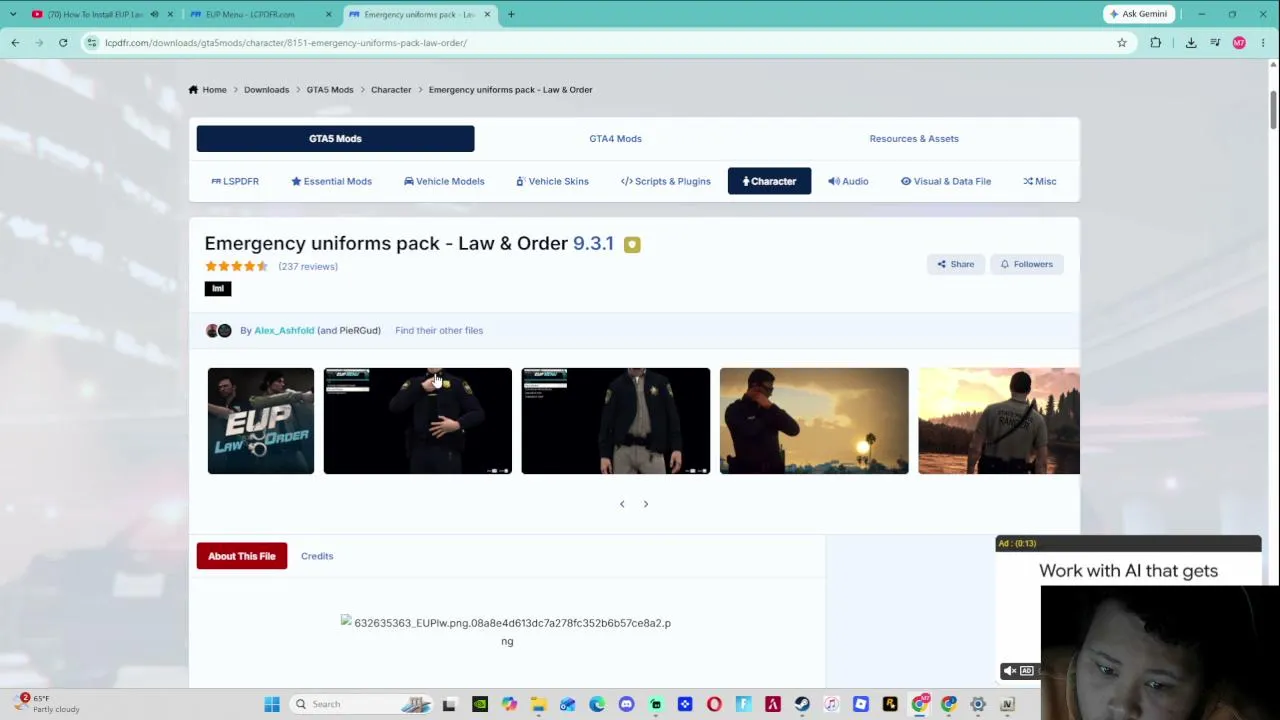Click the Home breadcrumb house icon
Viewport: 1280px width, 720px height.
click(x=193, y=90)
